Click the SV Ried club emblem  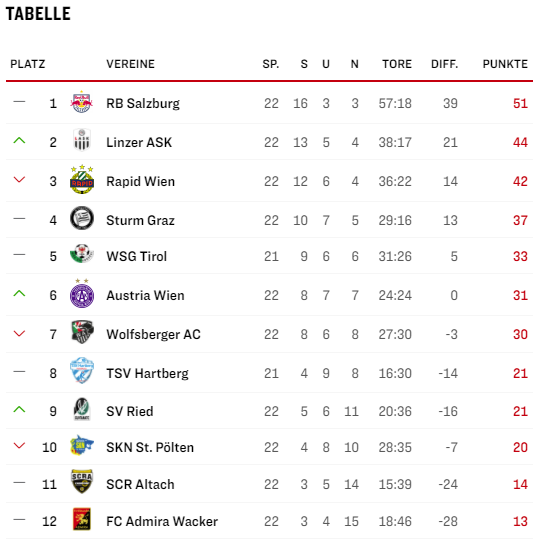point(82,409)
